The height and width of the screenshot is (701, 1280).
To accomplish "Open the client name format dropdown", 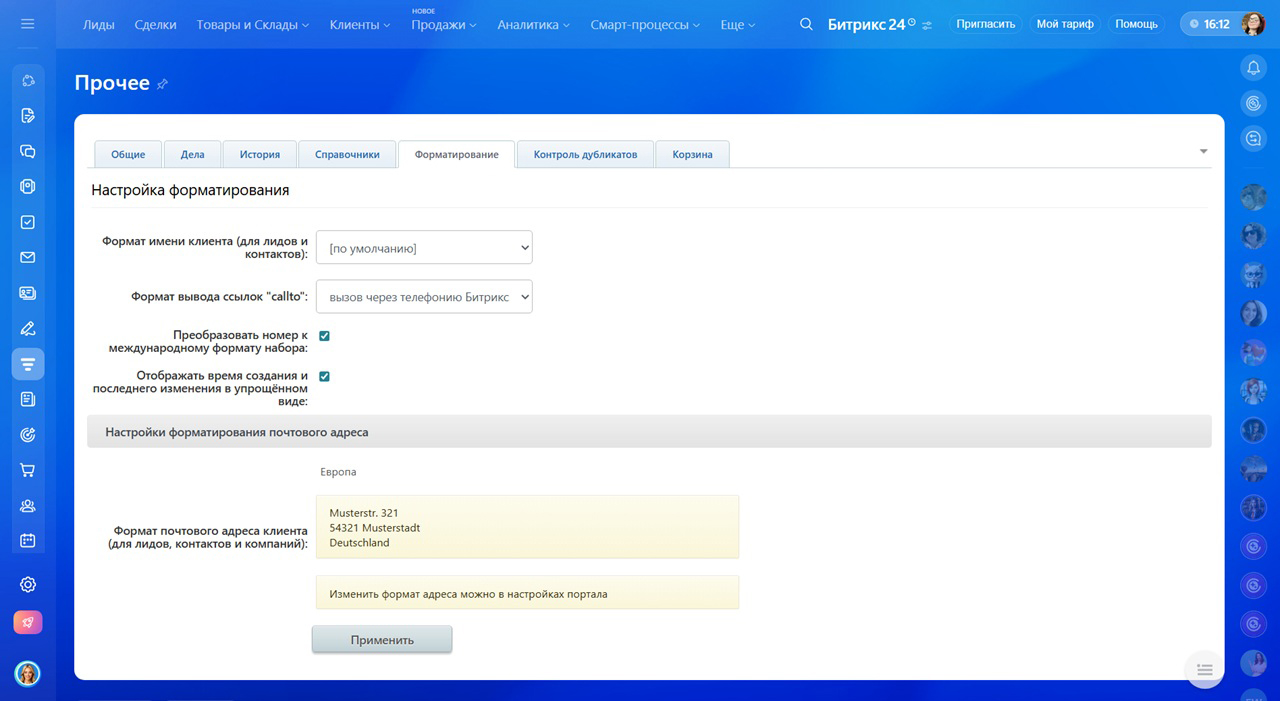I will pos(424,248).
